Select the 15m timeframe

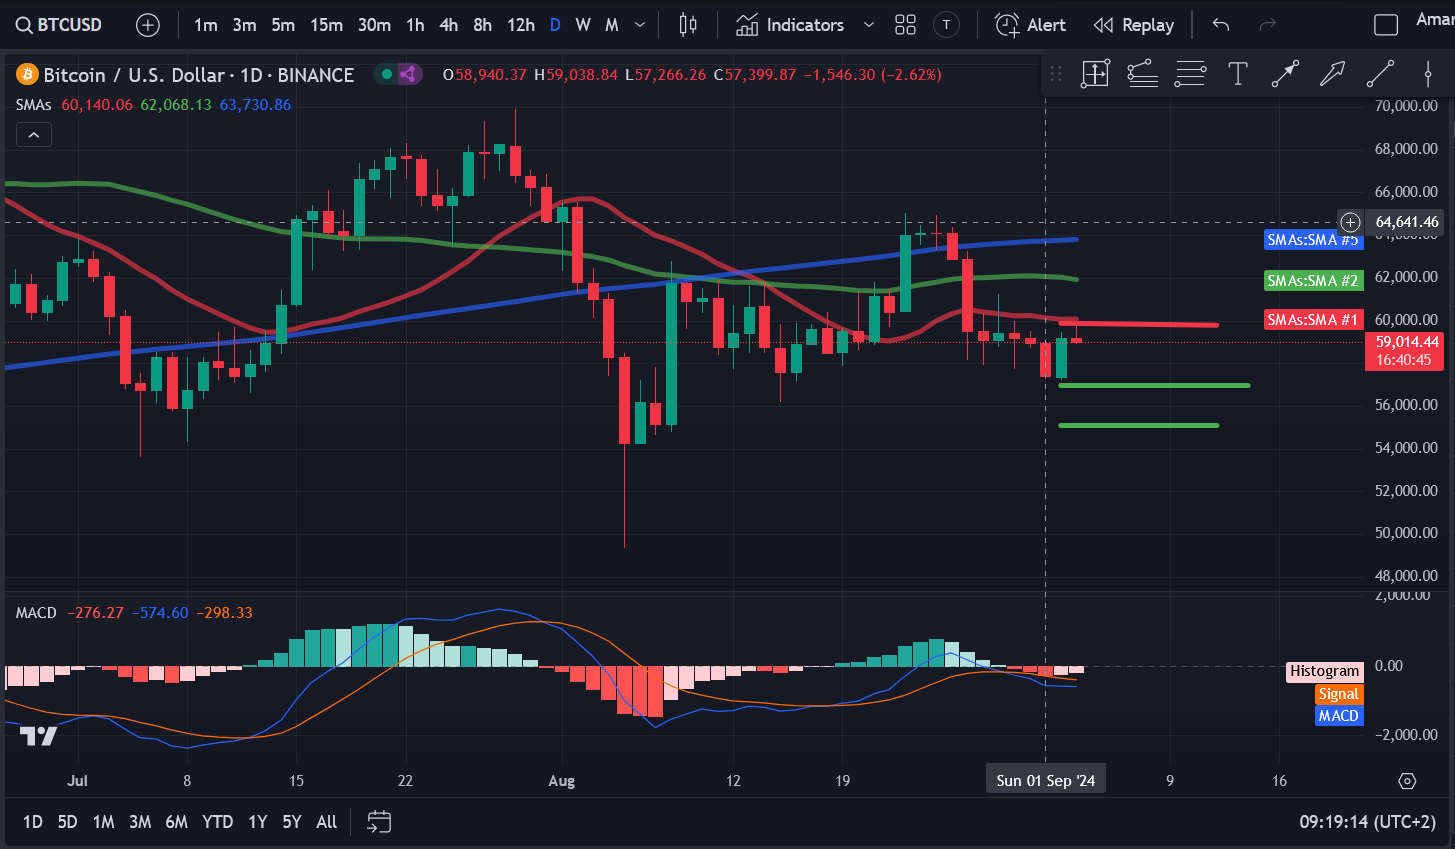click(326, 25)
